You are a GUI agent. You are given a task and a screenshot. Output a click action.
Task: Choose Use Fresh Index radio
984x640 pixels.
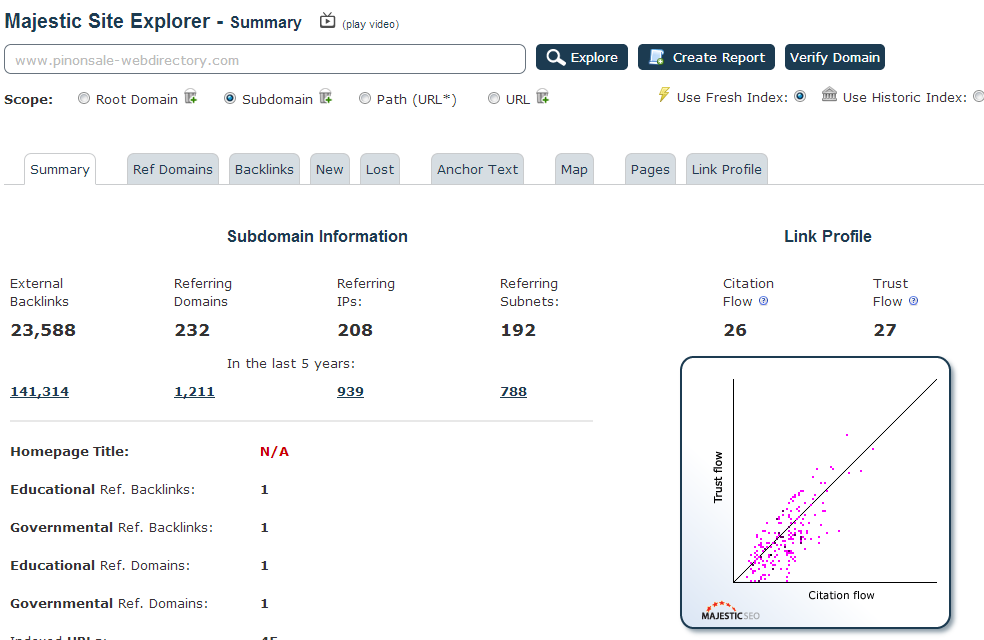tap(800, 97)
